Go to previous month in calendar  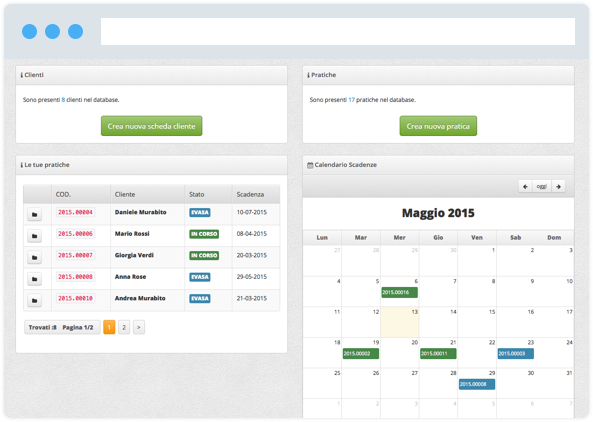tap(525, 186)
